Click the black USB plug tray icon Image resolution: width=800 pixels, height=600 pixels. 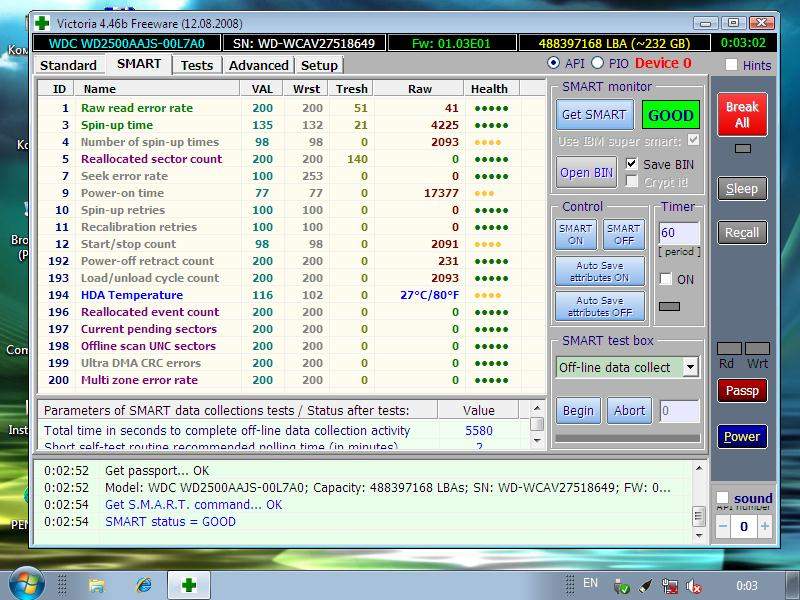tap(645, 586)
